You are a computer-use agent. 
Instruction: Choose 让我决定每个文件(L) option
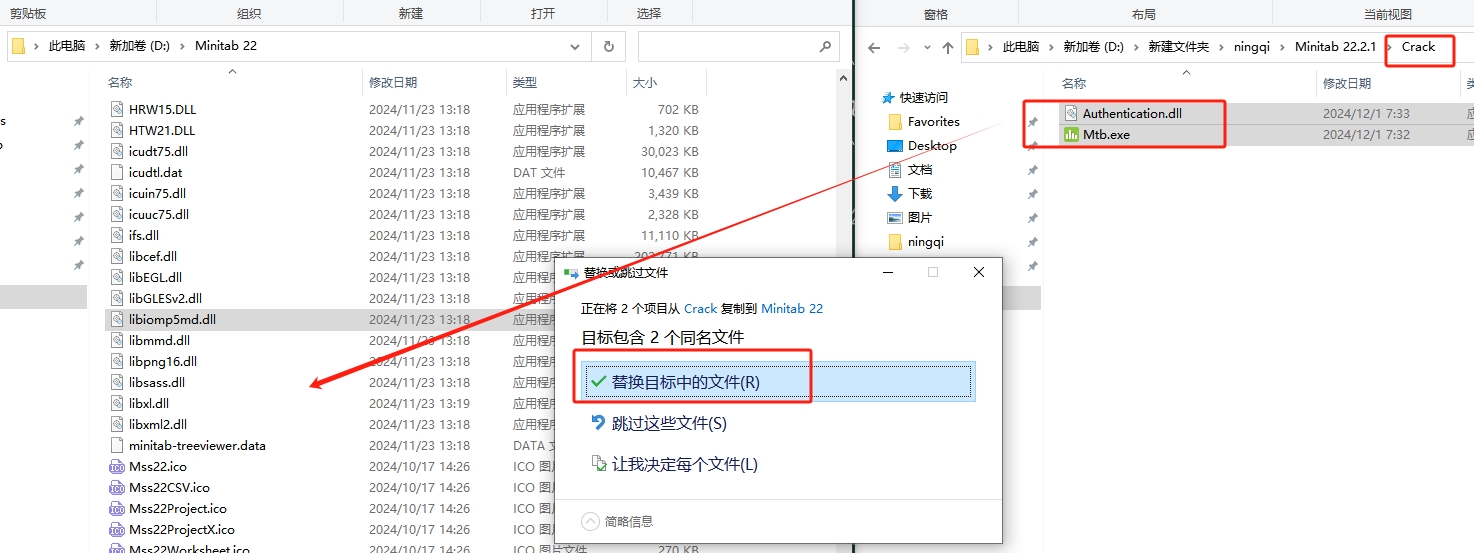777,464
